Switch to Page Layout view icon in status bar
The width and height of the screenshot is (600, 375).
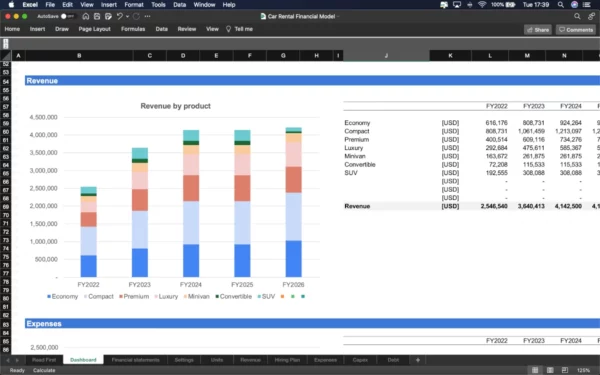coord(550,370)
